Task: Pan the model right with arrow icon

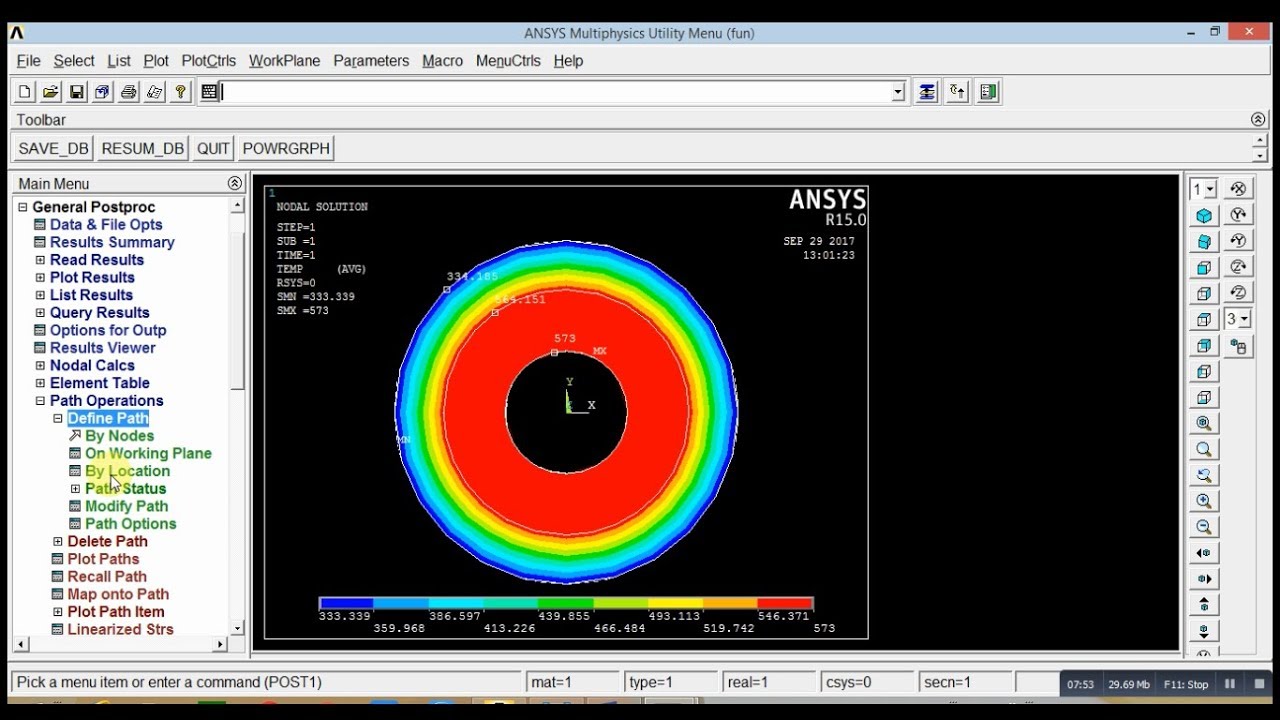Action: pos(1204,580)
